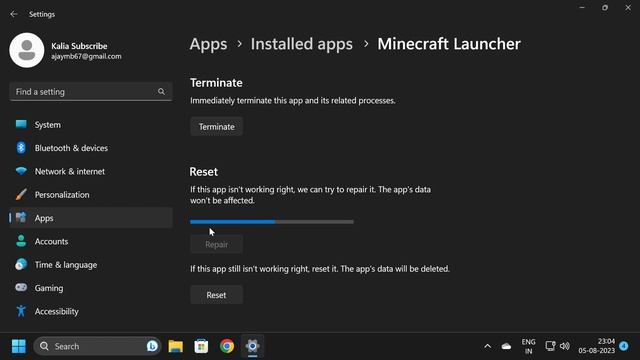Open File Explorer from the taskbar

[176, 346]
